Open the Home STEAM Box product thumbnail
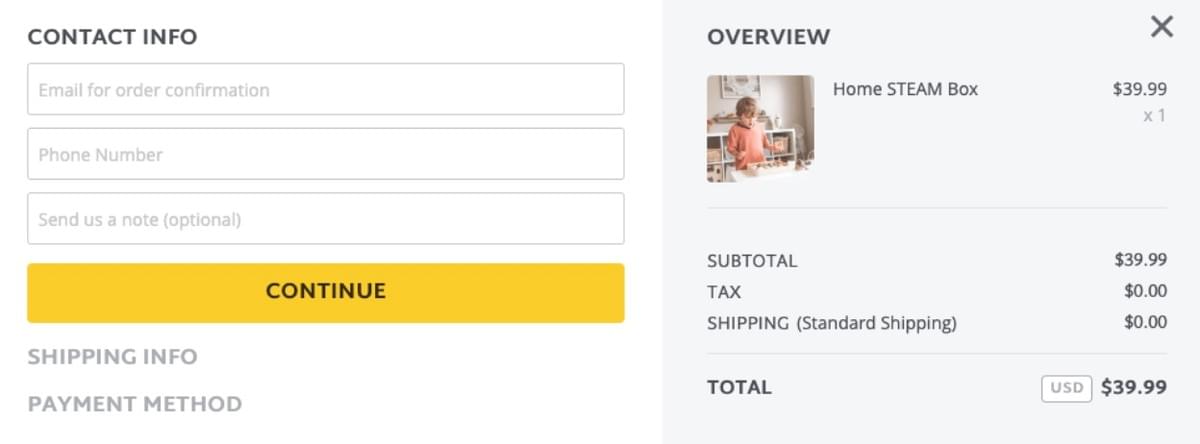 pyautogui.click(x=760, y=128)
